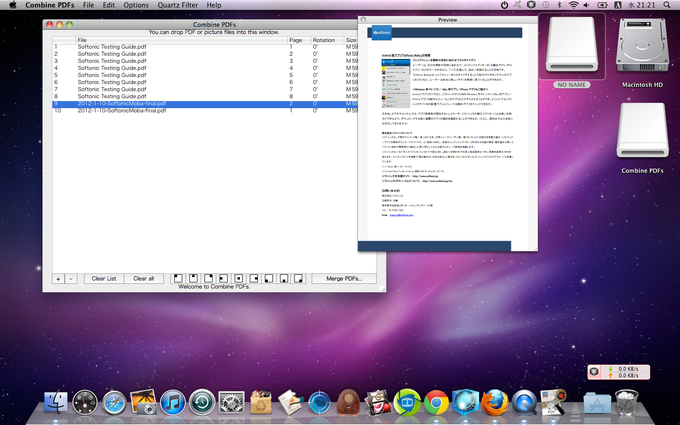Click the Clear List button
The width and height of the screenshot is (680, 425).
(104, 278)
